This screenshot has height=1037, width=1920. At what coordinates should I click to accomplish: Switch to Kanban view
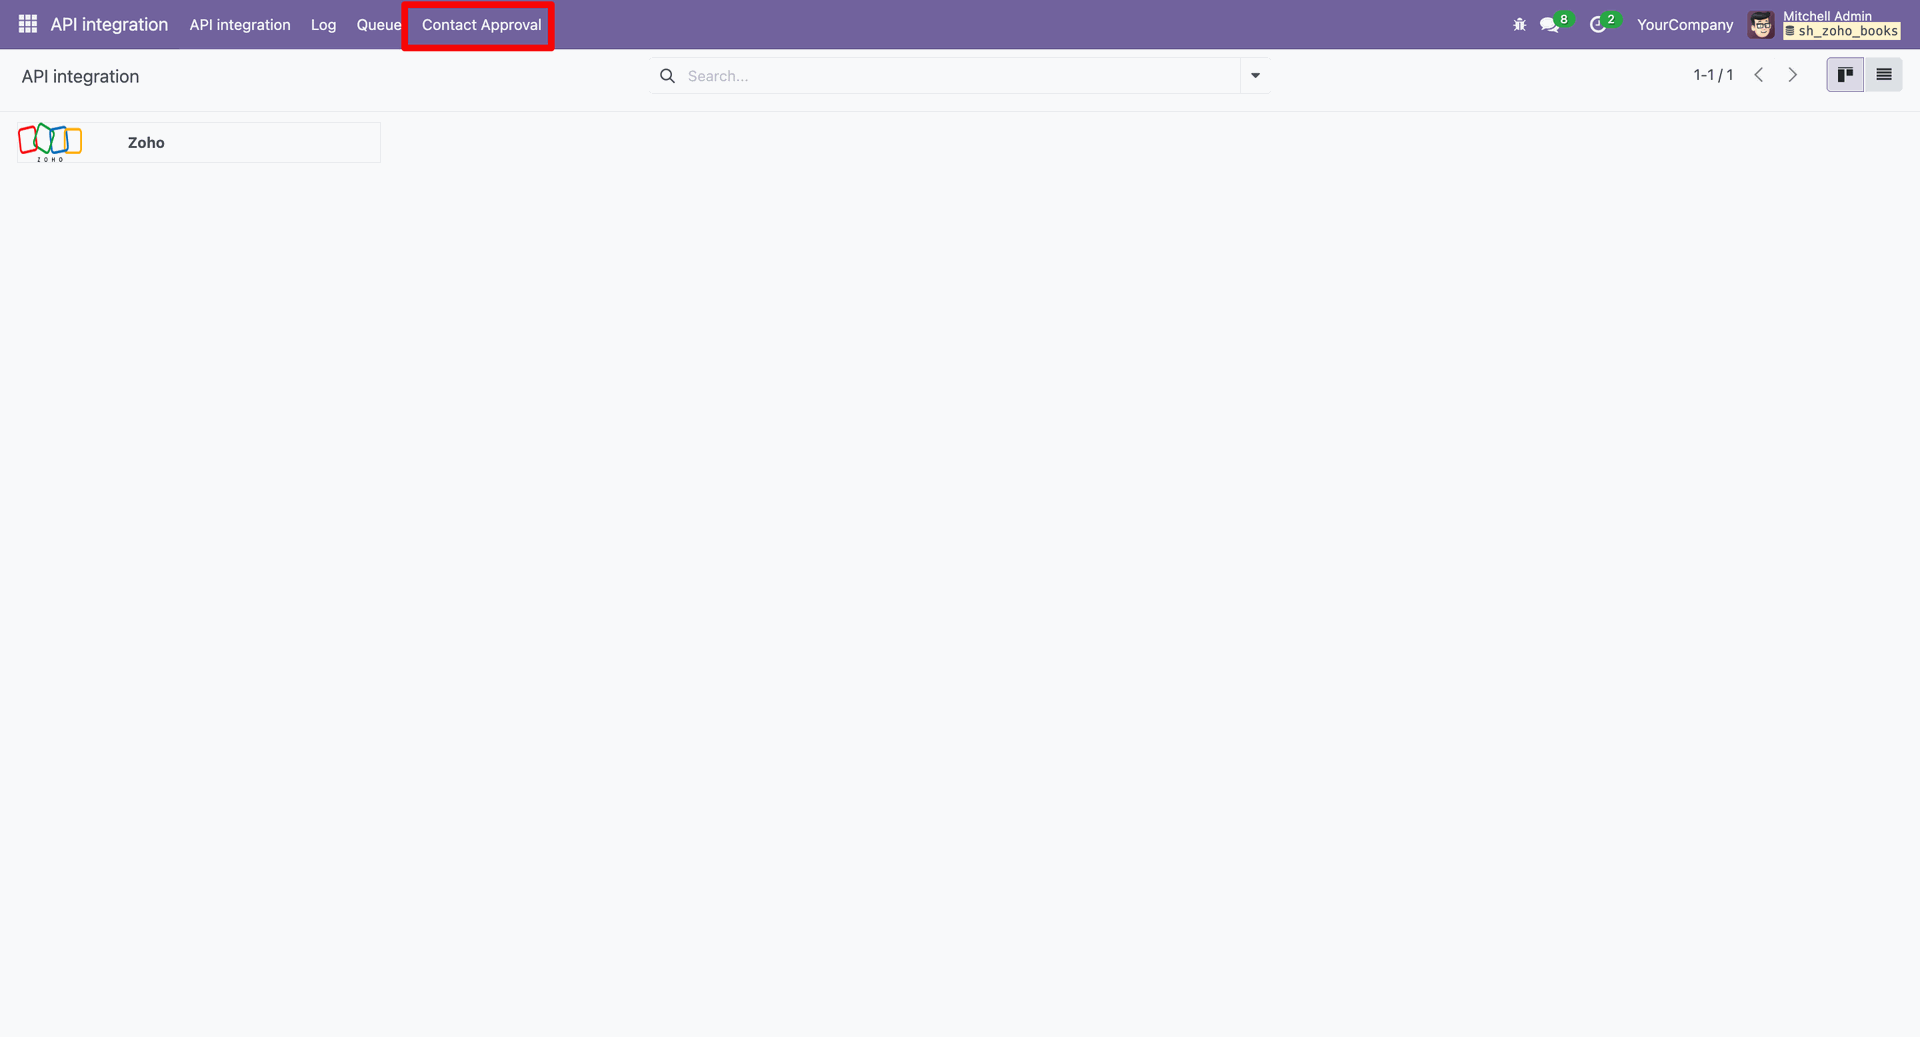(x=1845, y=75)
